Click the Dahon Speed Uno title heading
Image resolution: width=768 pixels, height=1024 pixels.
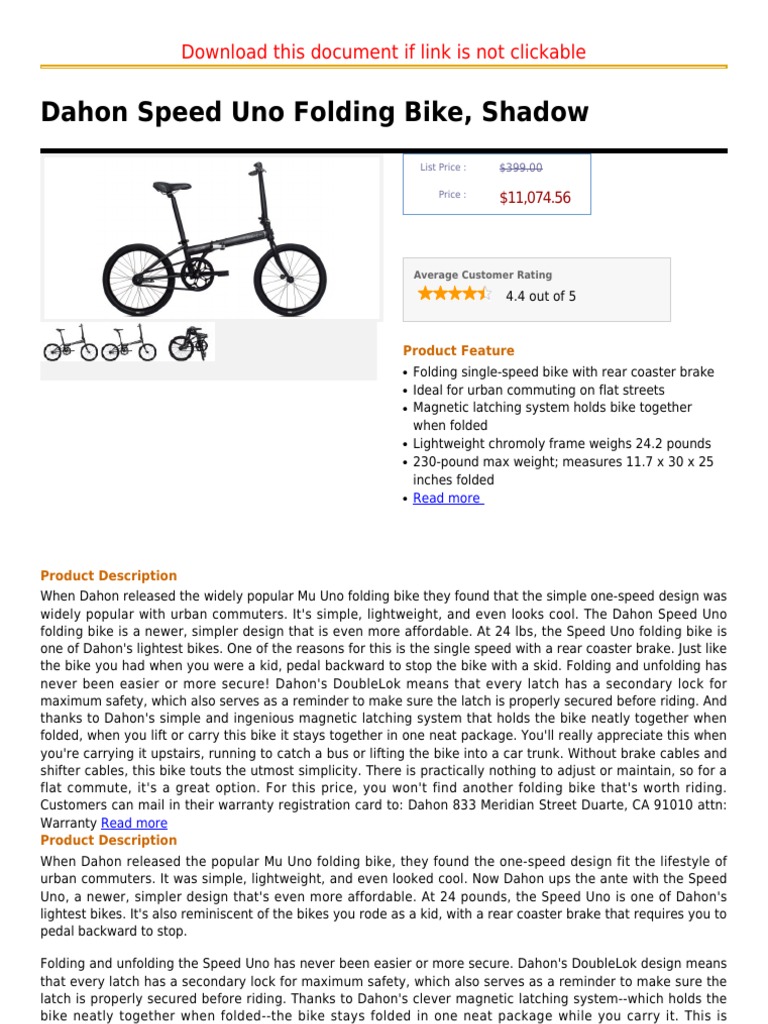(315, 112)
